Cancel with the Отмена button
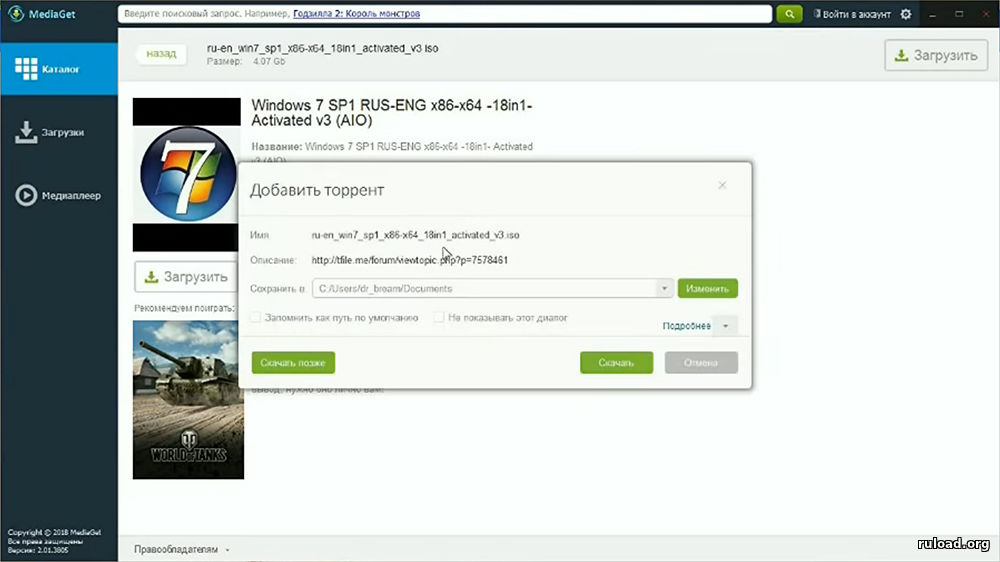Image resolution: width=1000 pixels, height=562 pixels. [701, 362]
